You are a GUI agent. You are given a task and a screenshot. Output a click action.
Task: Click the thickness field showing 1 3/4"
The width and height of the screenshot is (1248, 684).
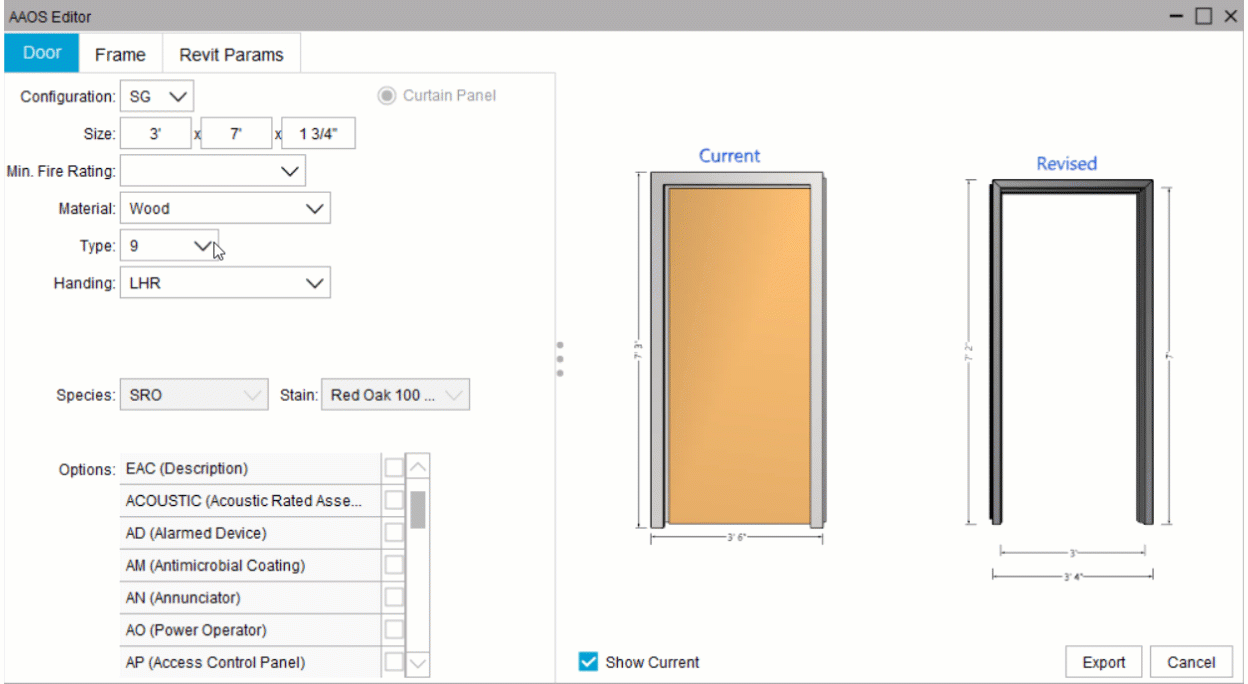click(318, 132)
